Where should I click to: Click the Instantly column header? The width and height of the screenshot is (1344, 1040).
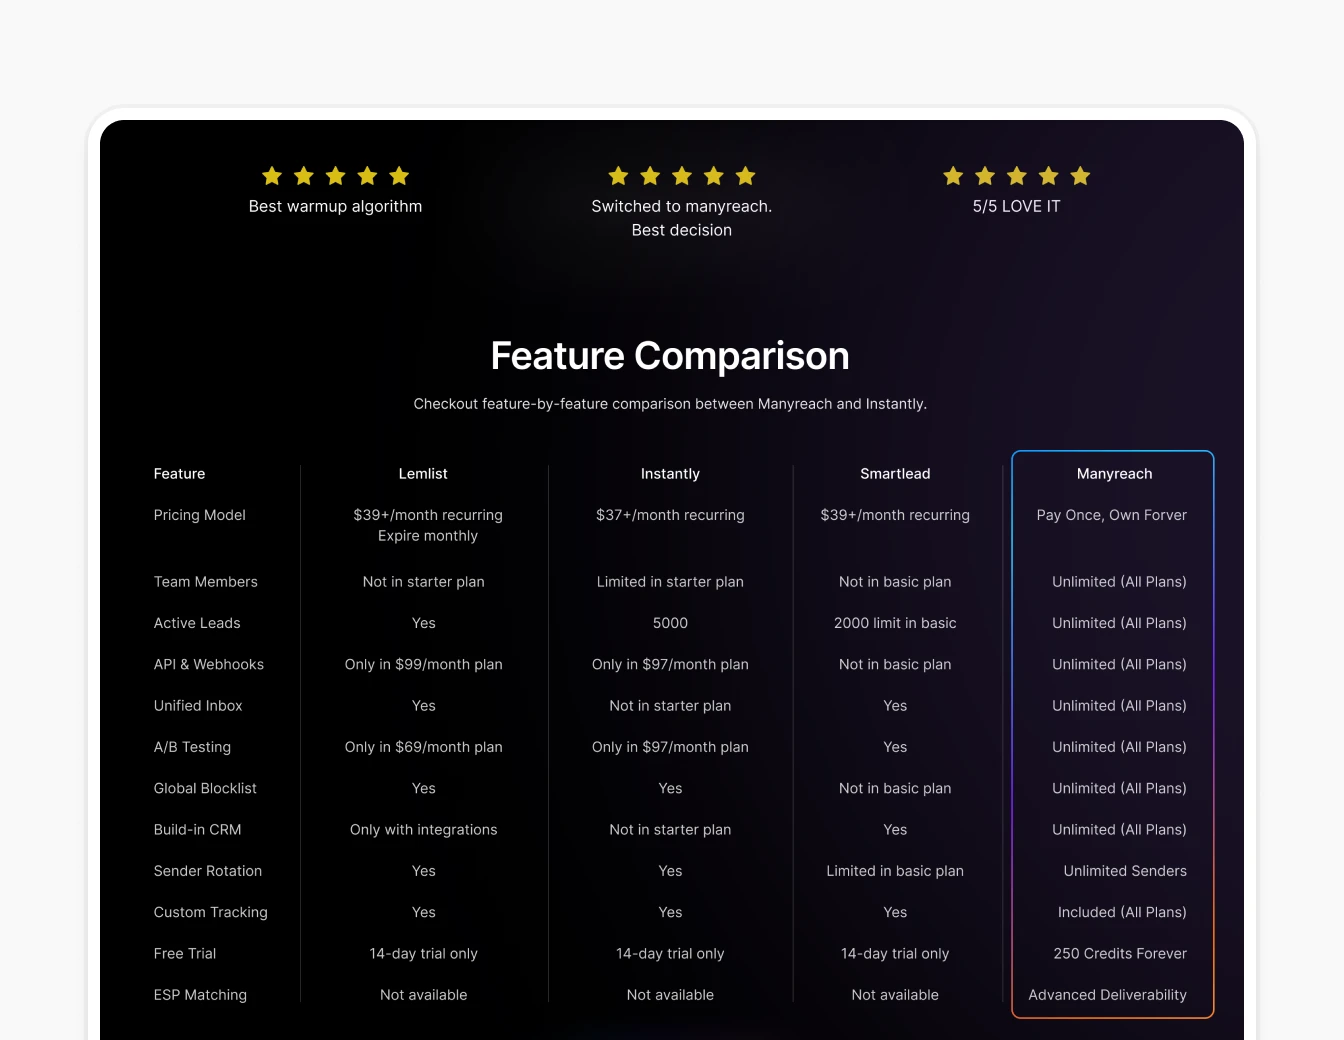pyautogui.click(x=670, y=473)
